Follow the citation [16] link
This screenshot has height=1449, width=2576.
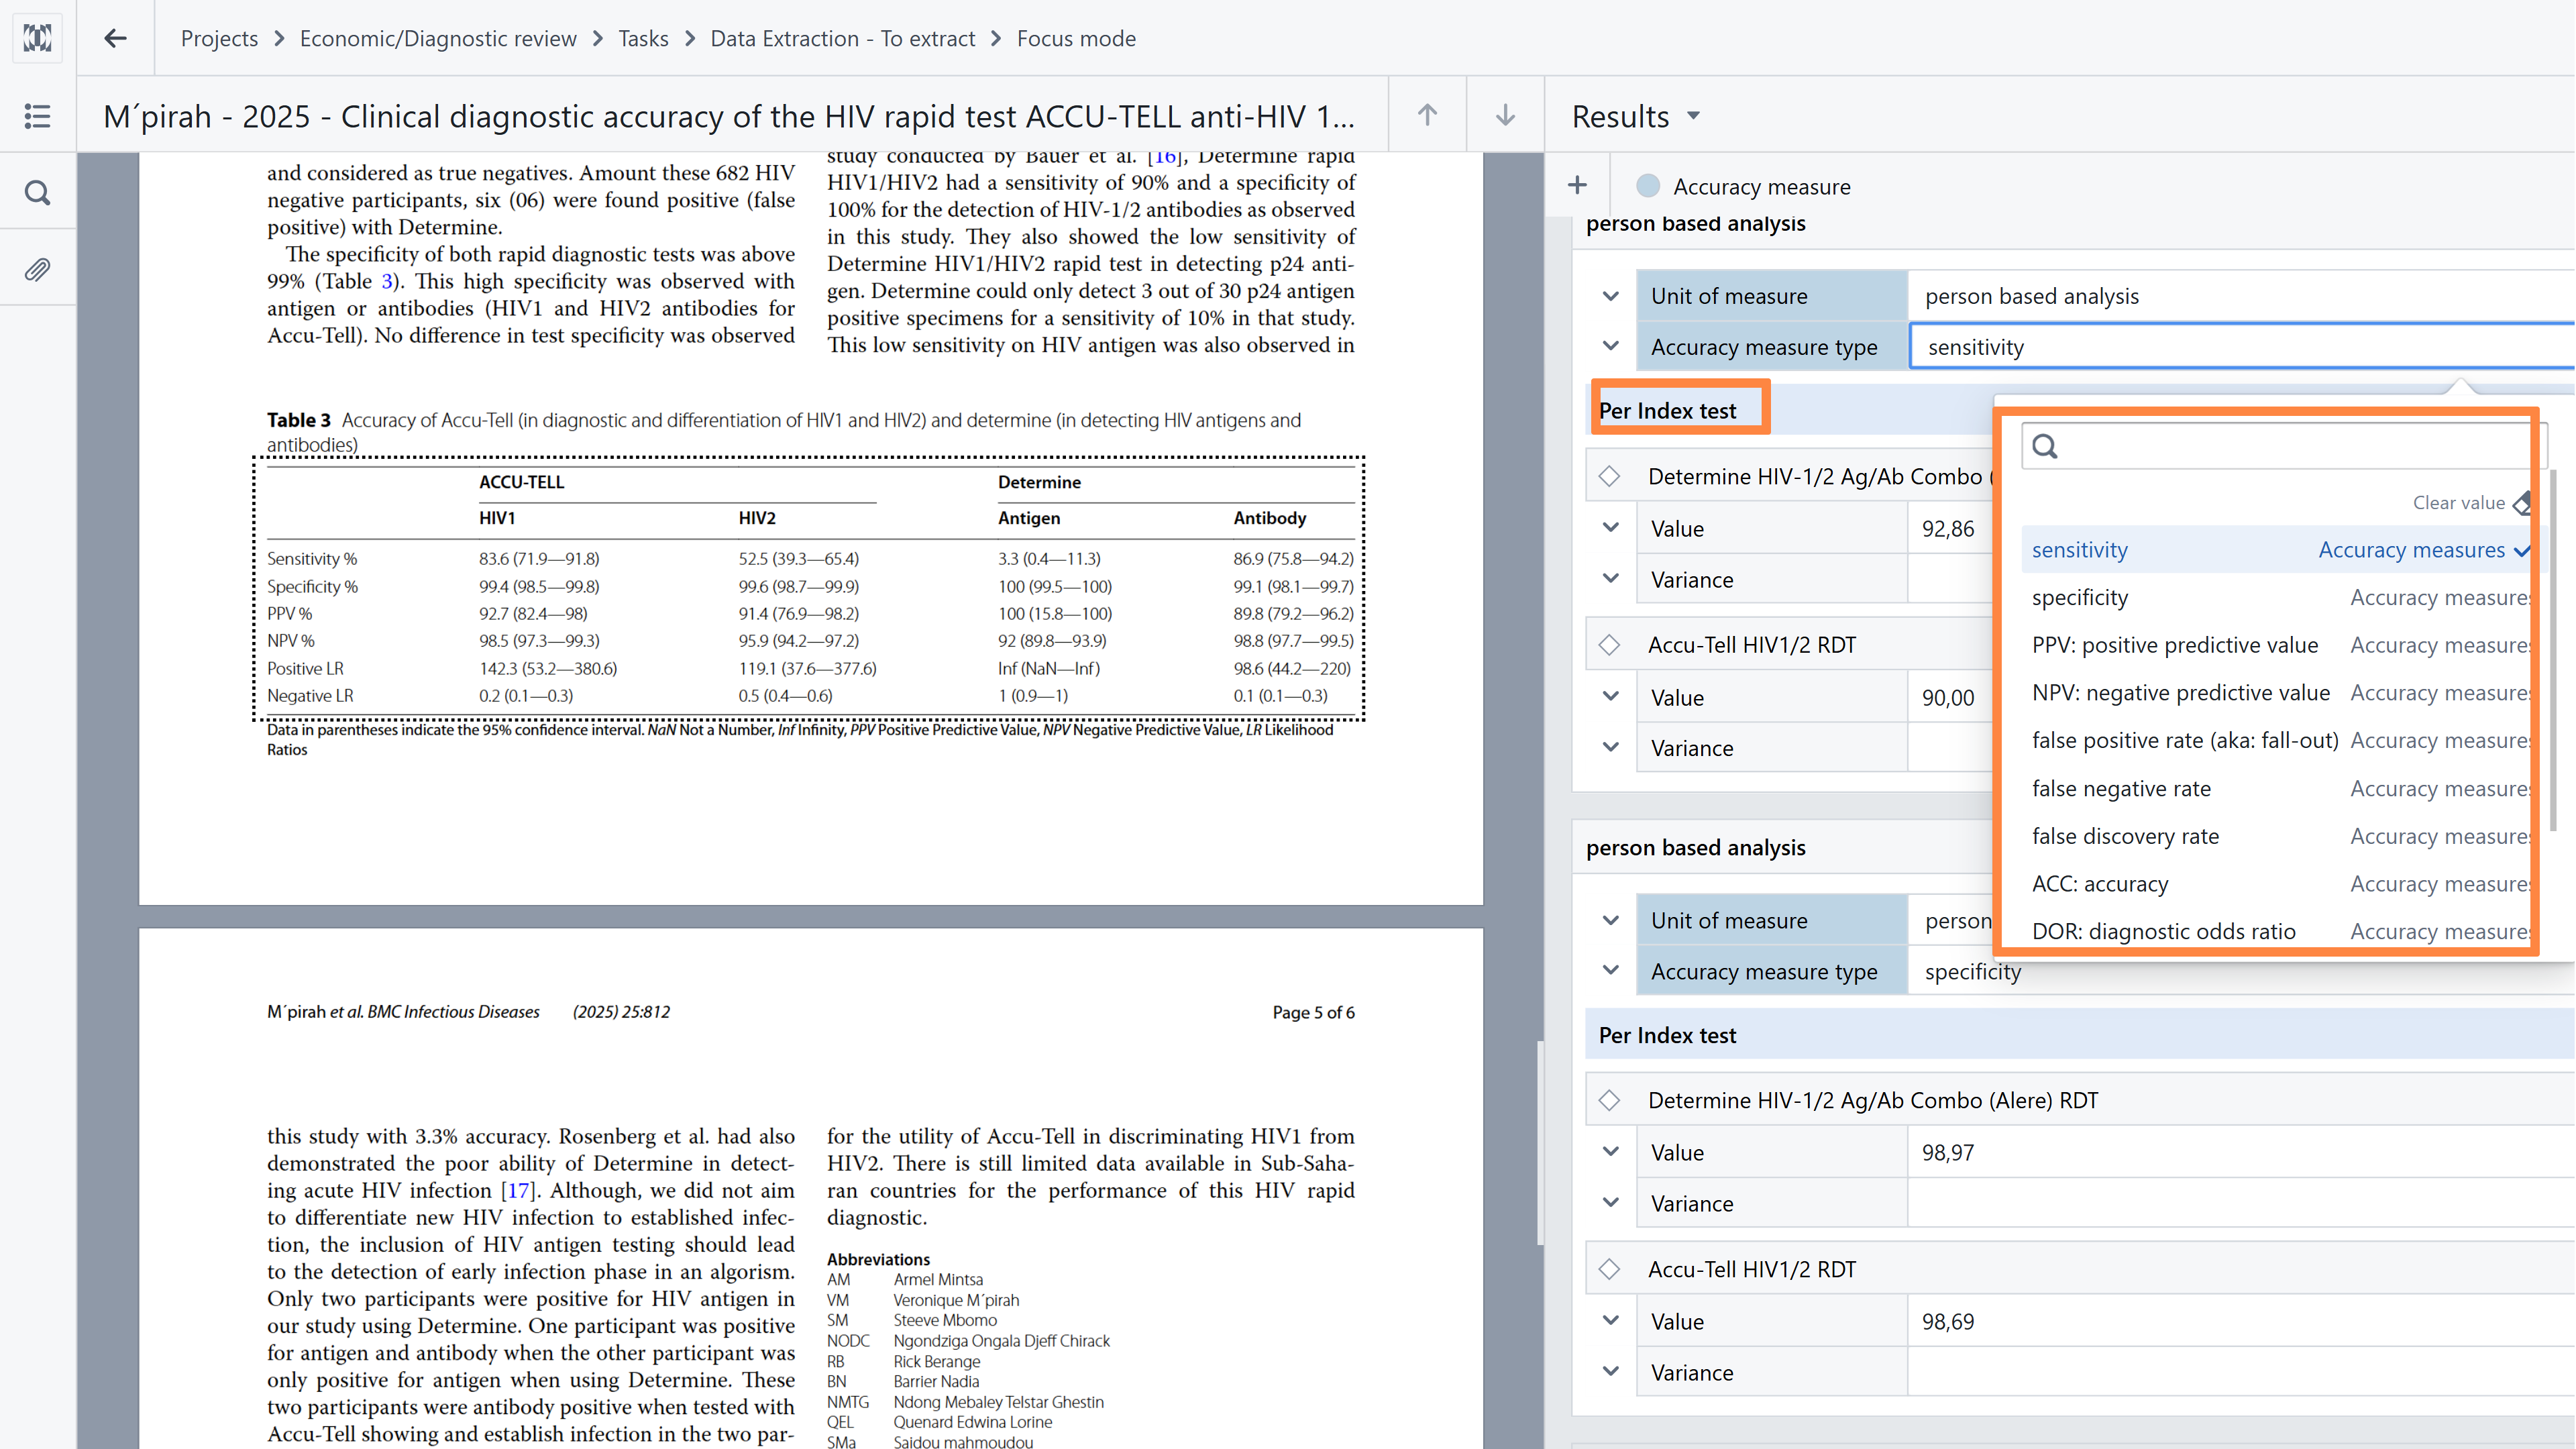1164,157
